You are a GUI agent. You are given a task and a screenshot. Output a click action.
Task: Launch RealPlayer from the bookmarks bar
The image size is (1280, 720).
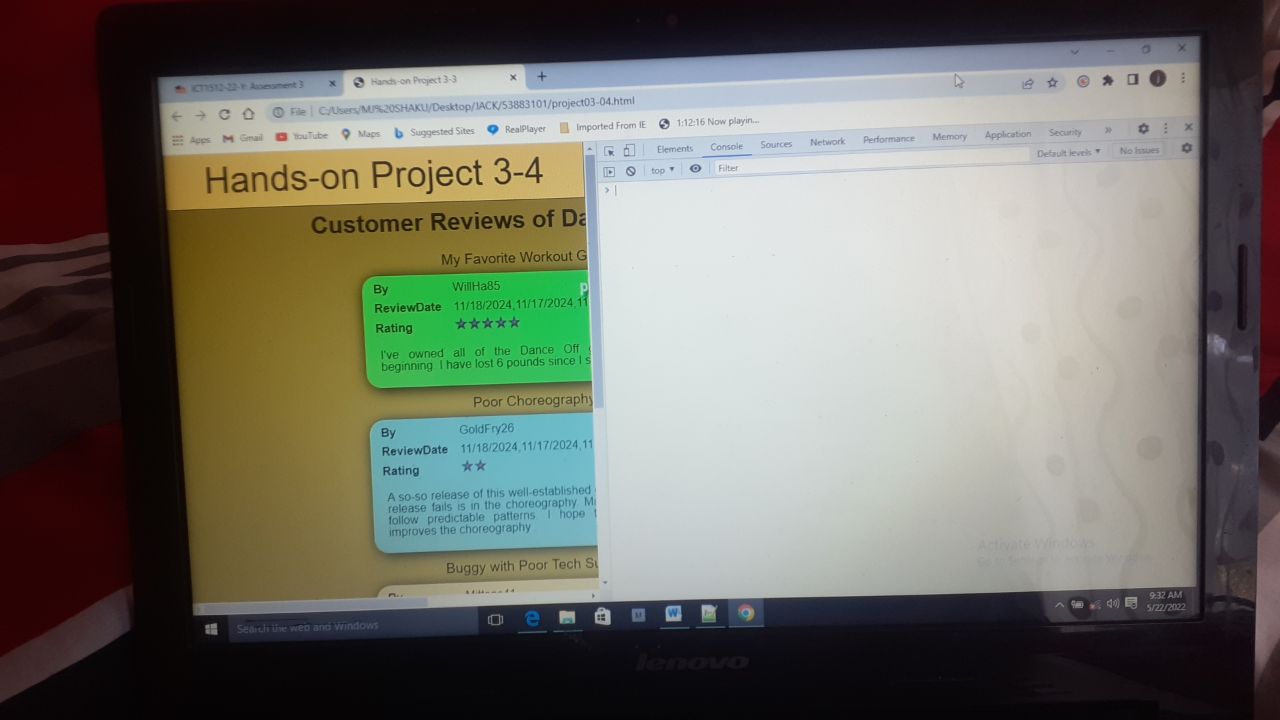point(523,130)
